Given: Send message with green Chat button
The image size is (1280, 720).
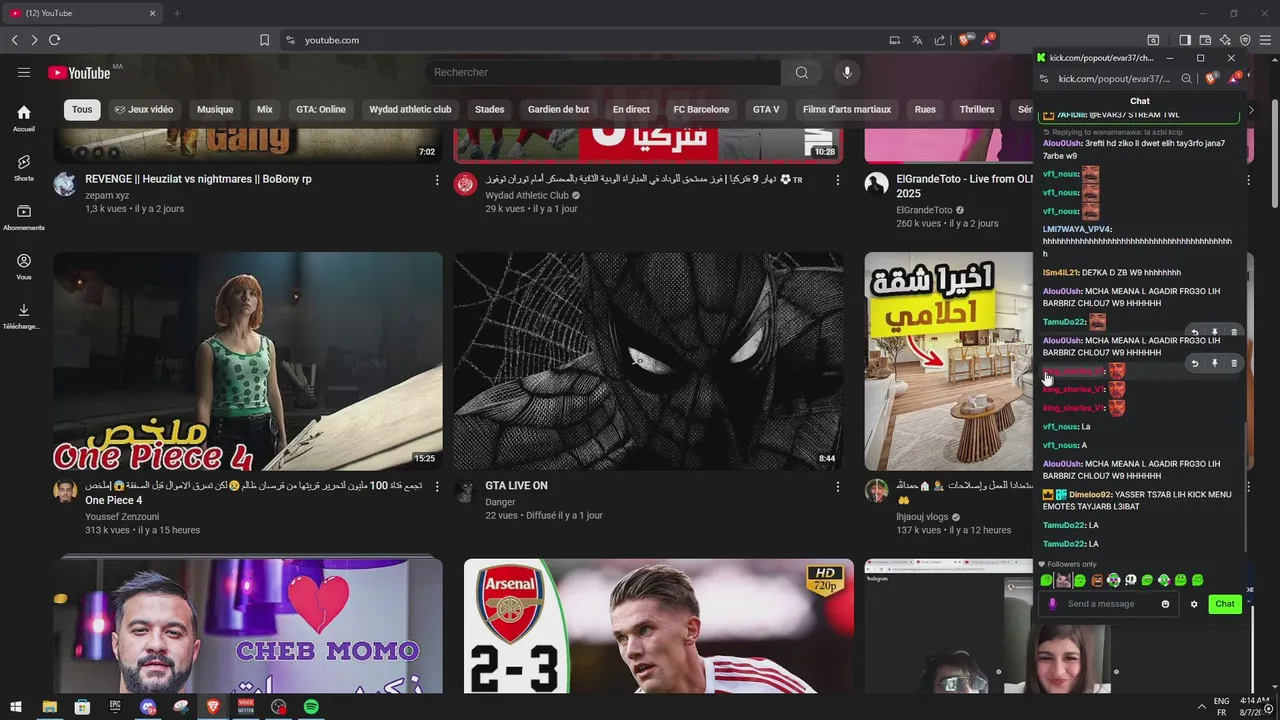Looking at the screenshot, I should [1225, 604].
